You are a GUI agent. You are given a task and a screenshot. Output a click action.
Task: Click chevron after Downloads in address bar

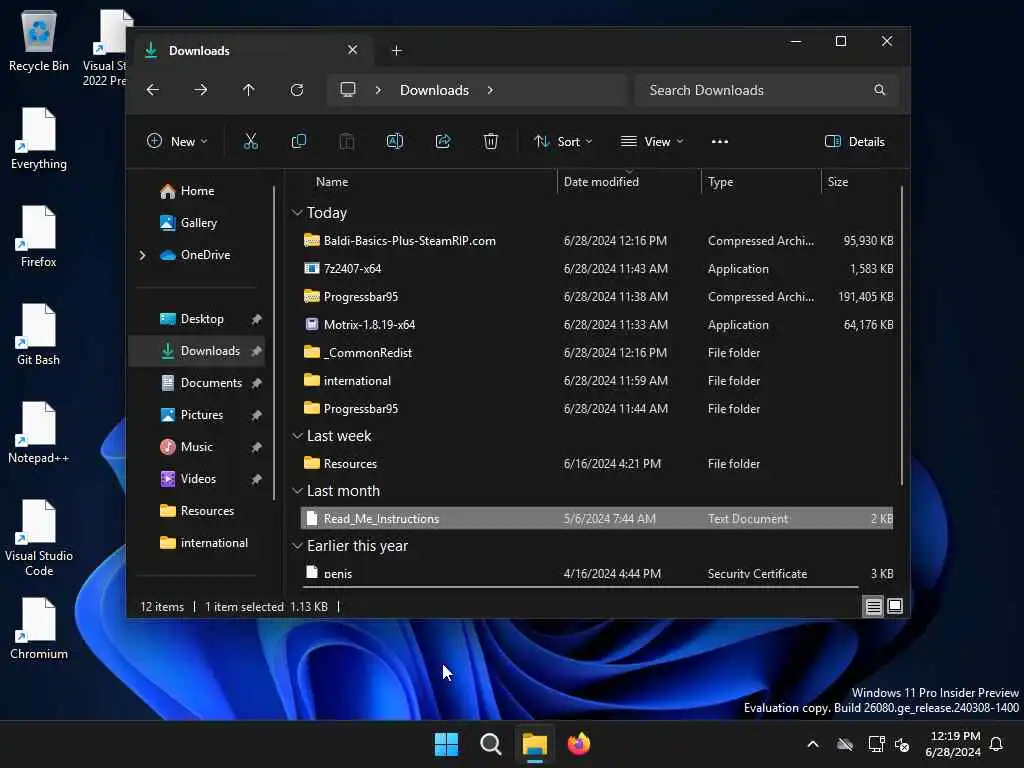490,90
